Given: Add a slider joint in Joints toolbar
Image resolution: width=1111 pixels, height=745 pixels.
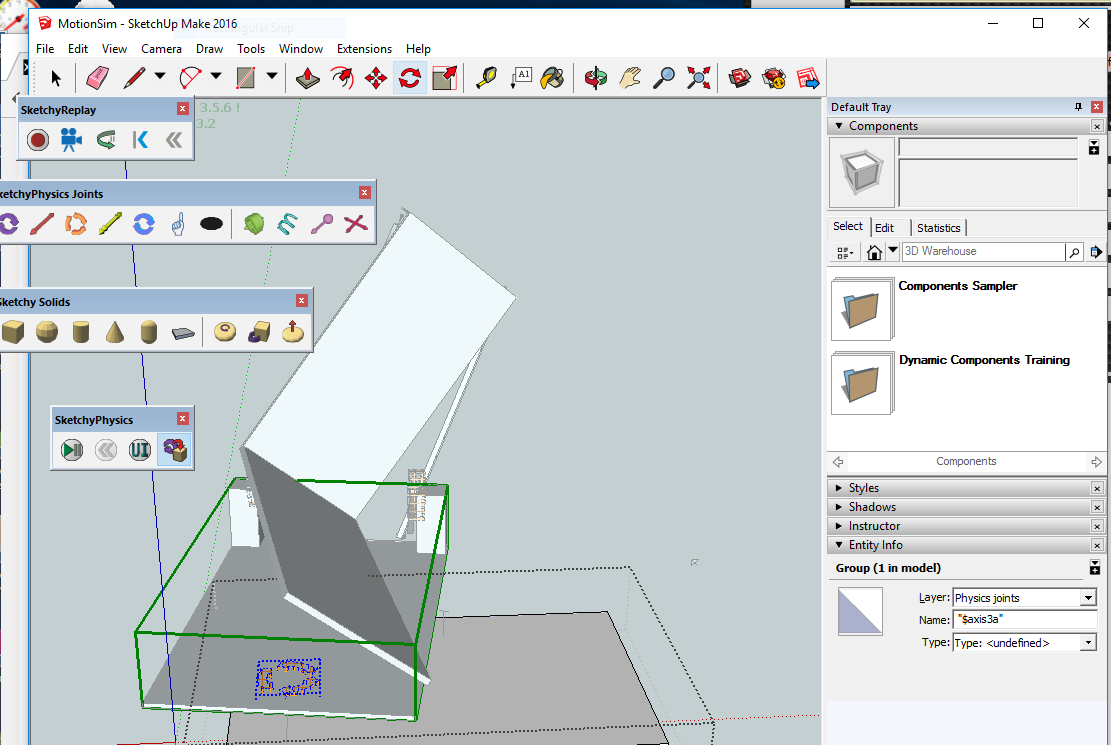Looking at the screenshot, I should click(x=42, y=225).
